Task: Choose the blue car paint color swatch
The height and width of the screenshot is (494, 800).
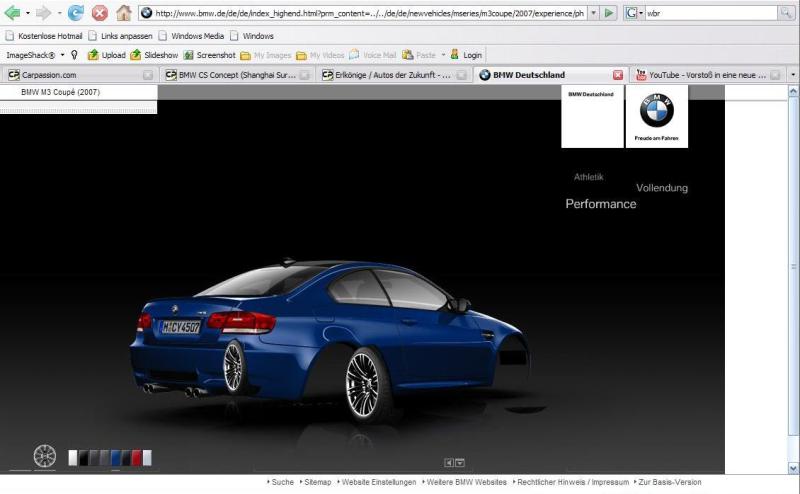Action: [116, 458]
